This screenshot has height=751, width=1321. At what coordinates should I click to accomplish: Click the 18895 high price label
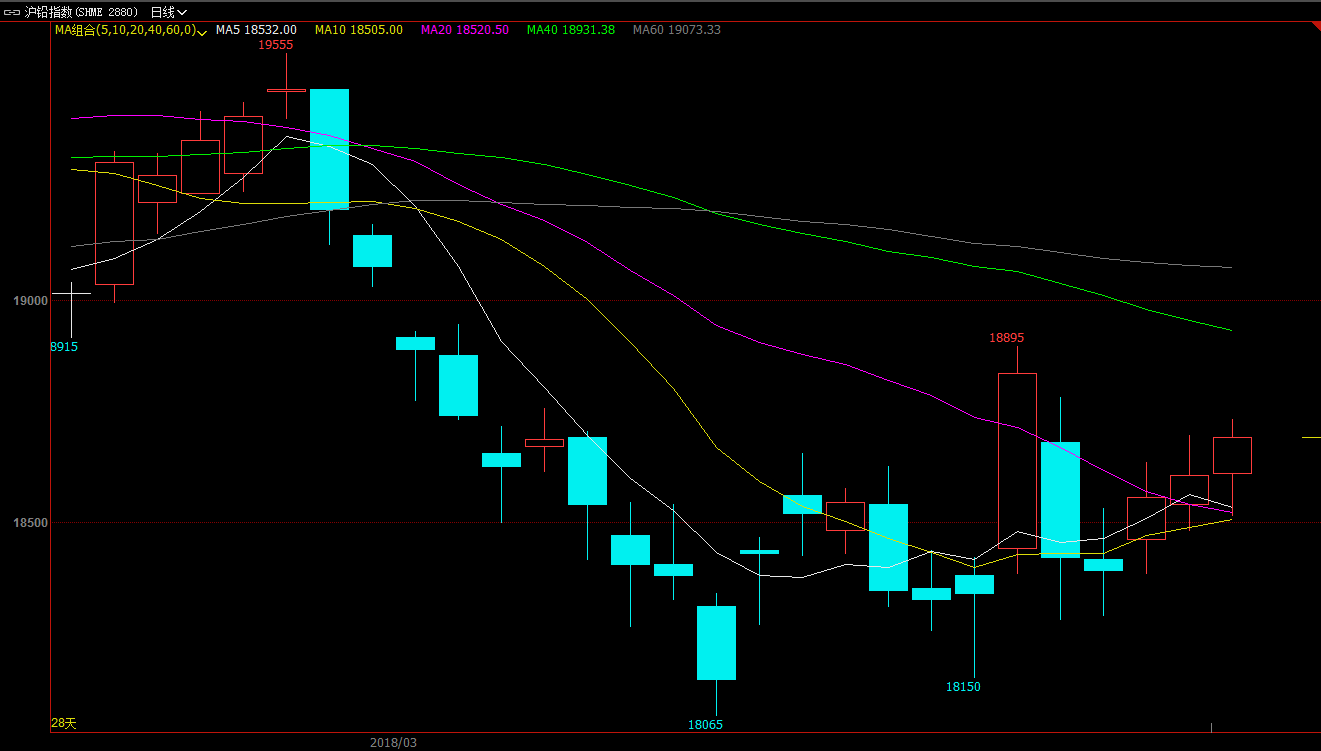click(x=1007, y=338)
